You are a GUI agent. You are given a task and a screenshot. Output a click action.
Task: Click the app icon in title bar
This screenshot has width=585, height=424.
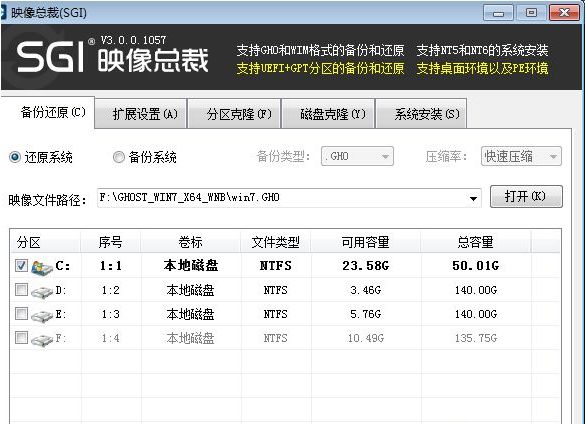[3, 12]
